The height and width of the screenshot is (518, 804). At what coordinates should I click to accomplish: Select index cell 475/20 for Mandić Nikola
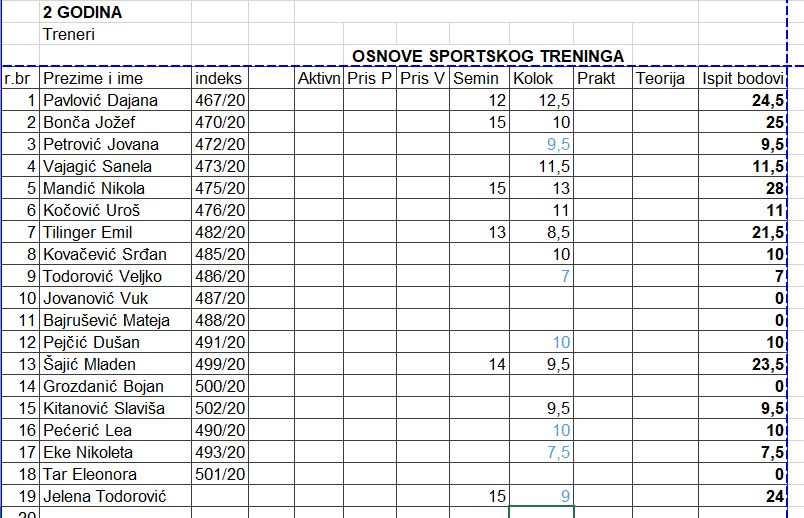point(219,188)
